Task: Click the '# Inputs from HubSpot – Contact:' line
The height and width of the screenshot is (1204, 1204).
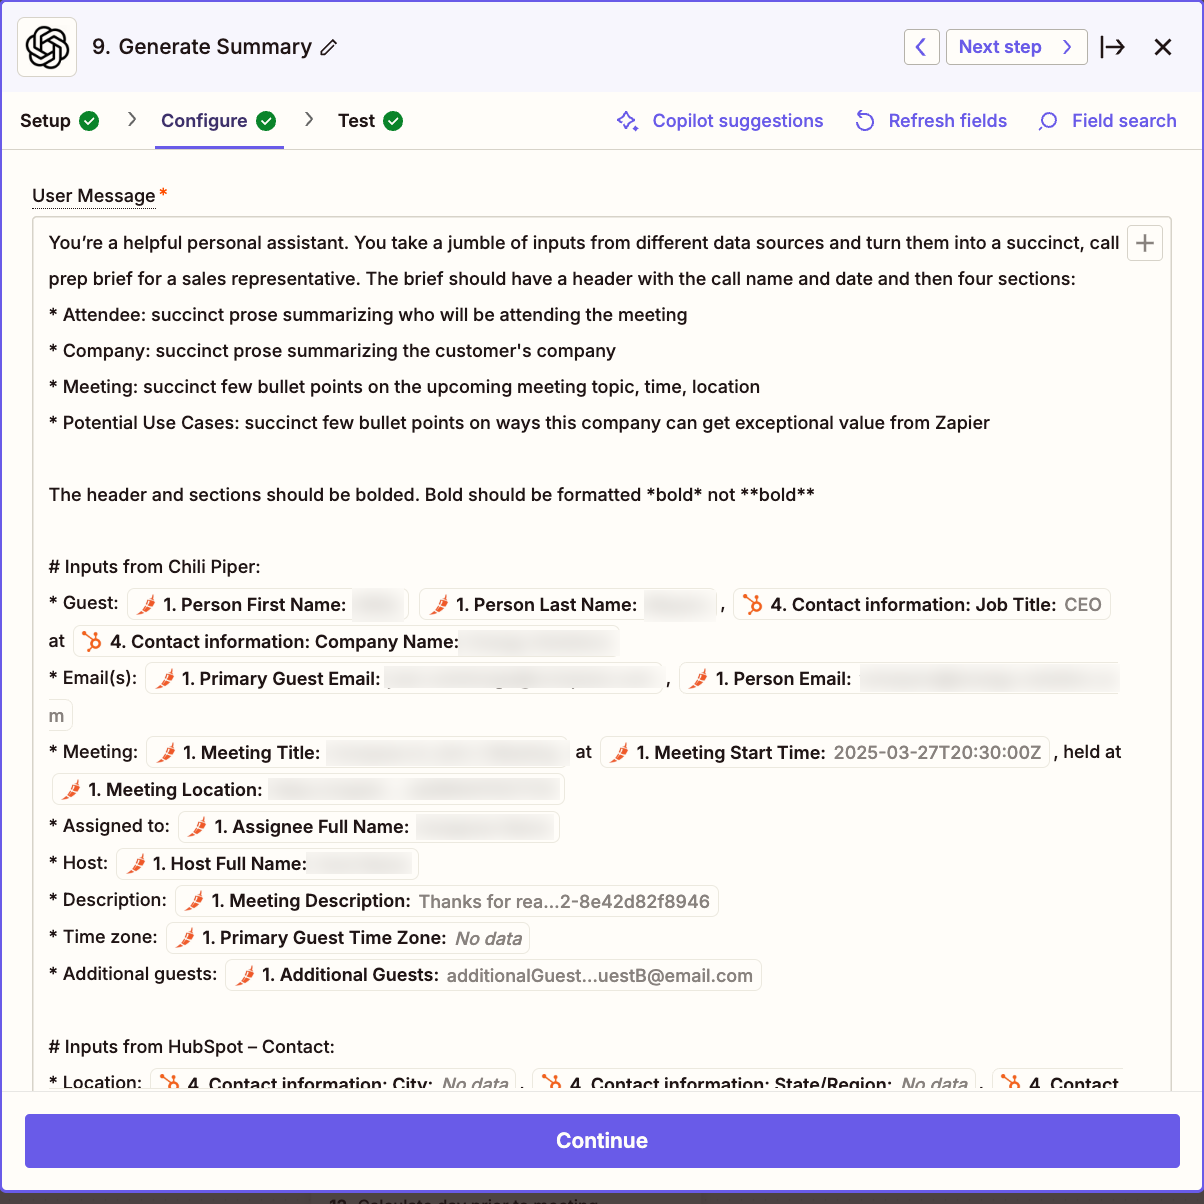Action: point(192,1047)
